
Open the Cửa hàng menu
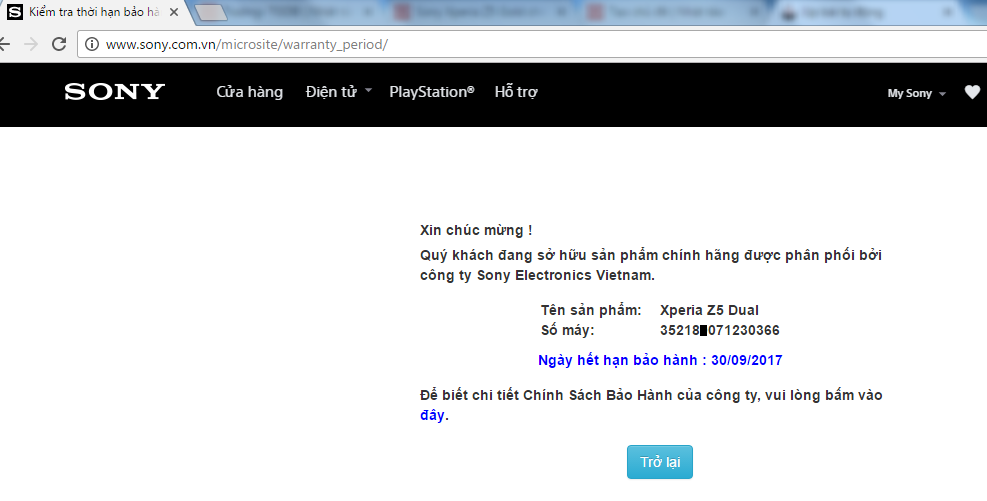(x=250, y=92)
